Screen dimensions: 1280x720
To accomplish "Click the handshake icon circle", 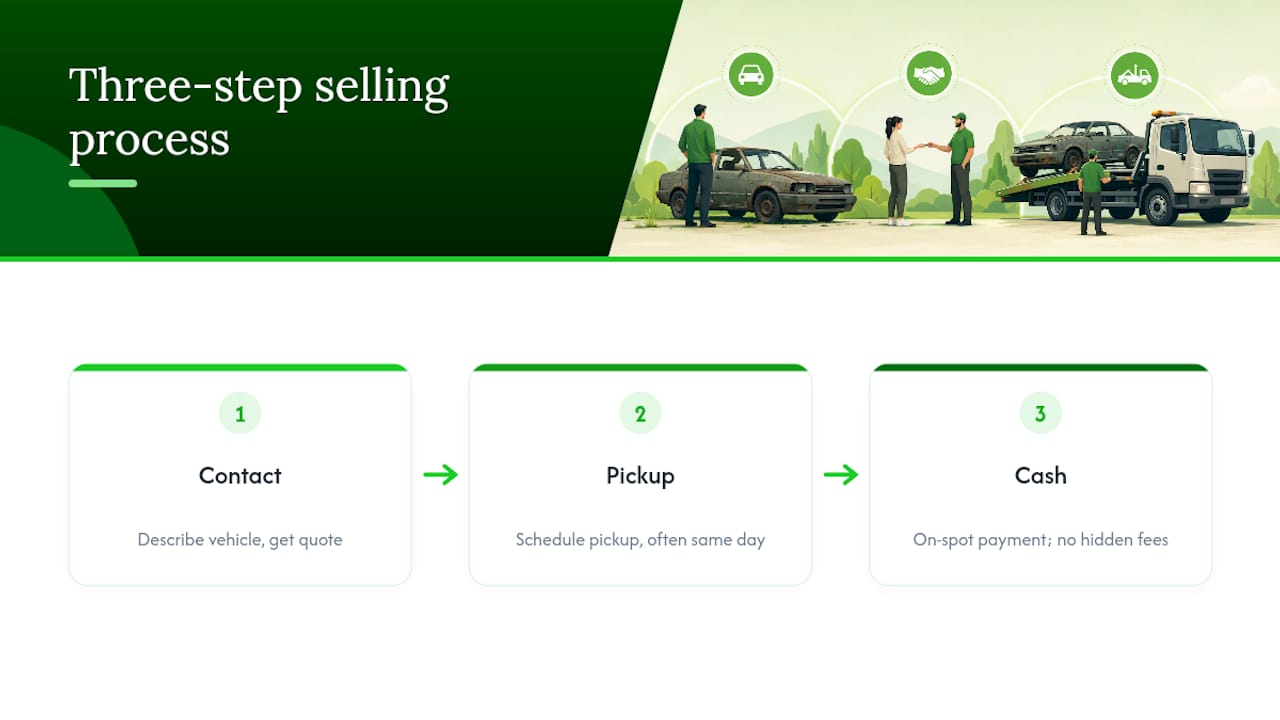I will (x=929, y=74).
